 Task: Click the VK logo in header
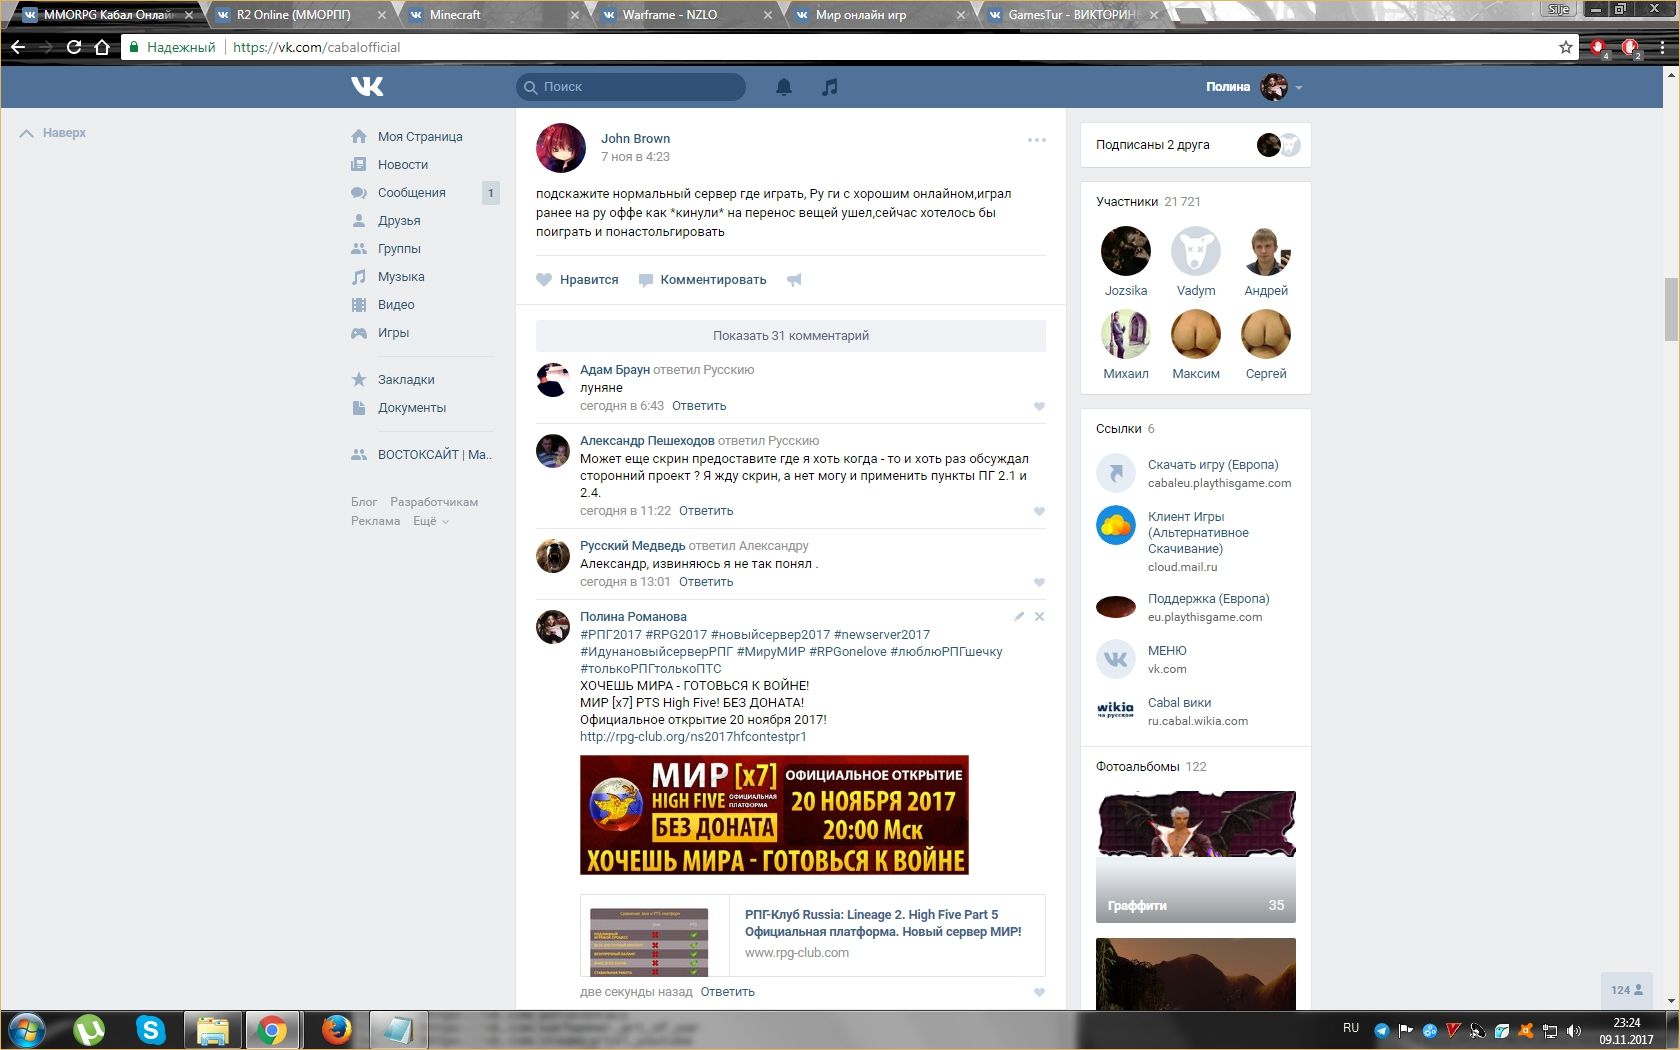(x=367, y=87)
